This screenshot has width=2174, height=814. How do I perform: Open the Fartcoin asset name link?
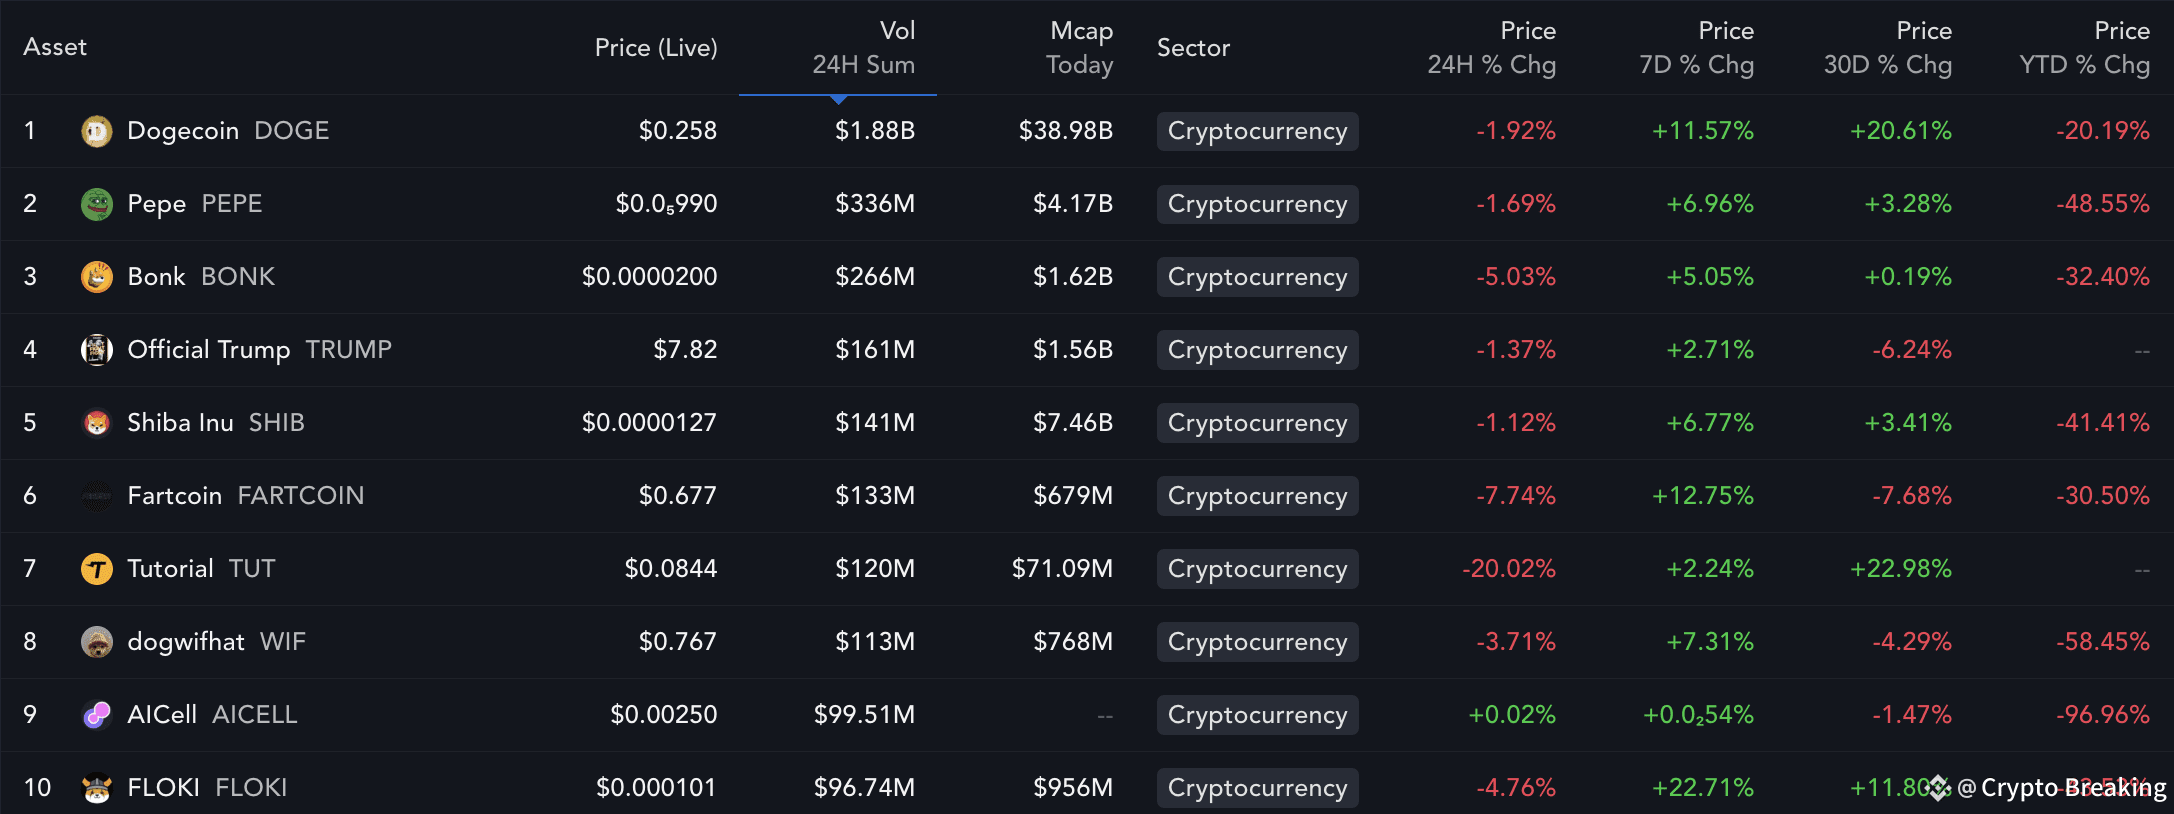coord(175,496)
